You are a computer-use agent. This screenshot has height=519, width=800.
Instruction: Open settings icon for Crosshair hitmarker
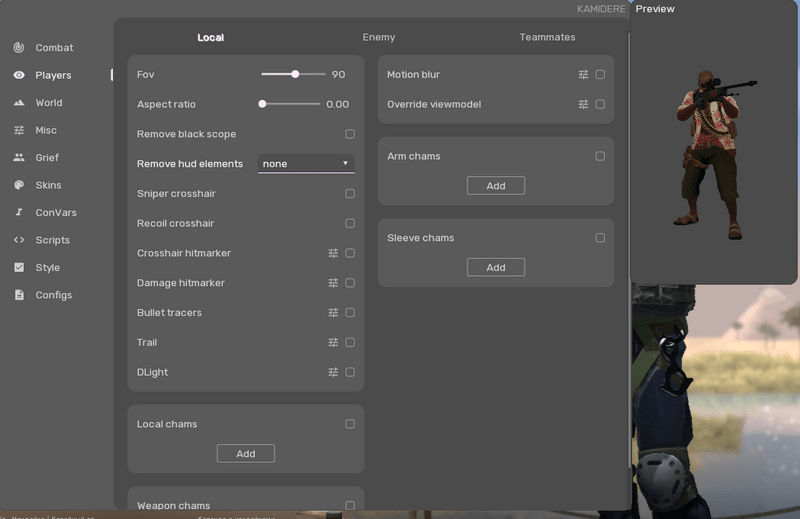[333, 253]
